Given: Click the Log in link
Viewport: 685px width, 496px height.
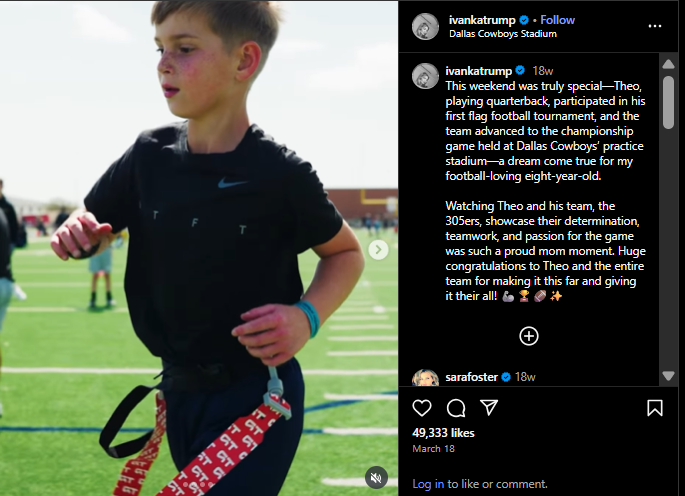Looking at the screenshot, I should pos(428,484).
